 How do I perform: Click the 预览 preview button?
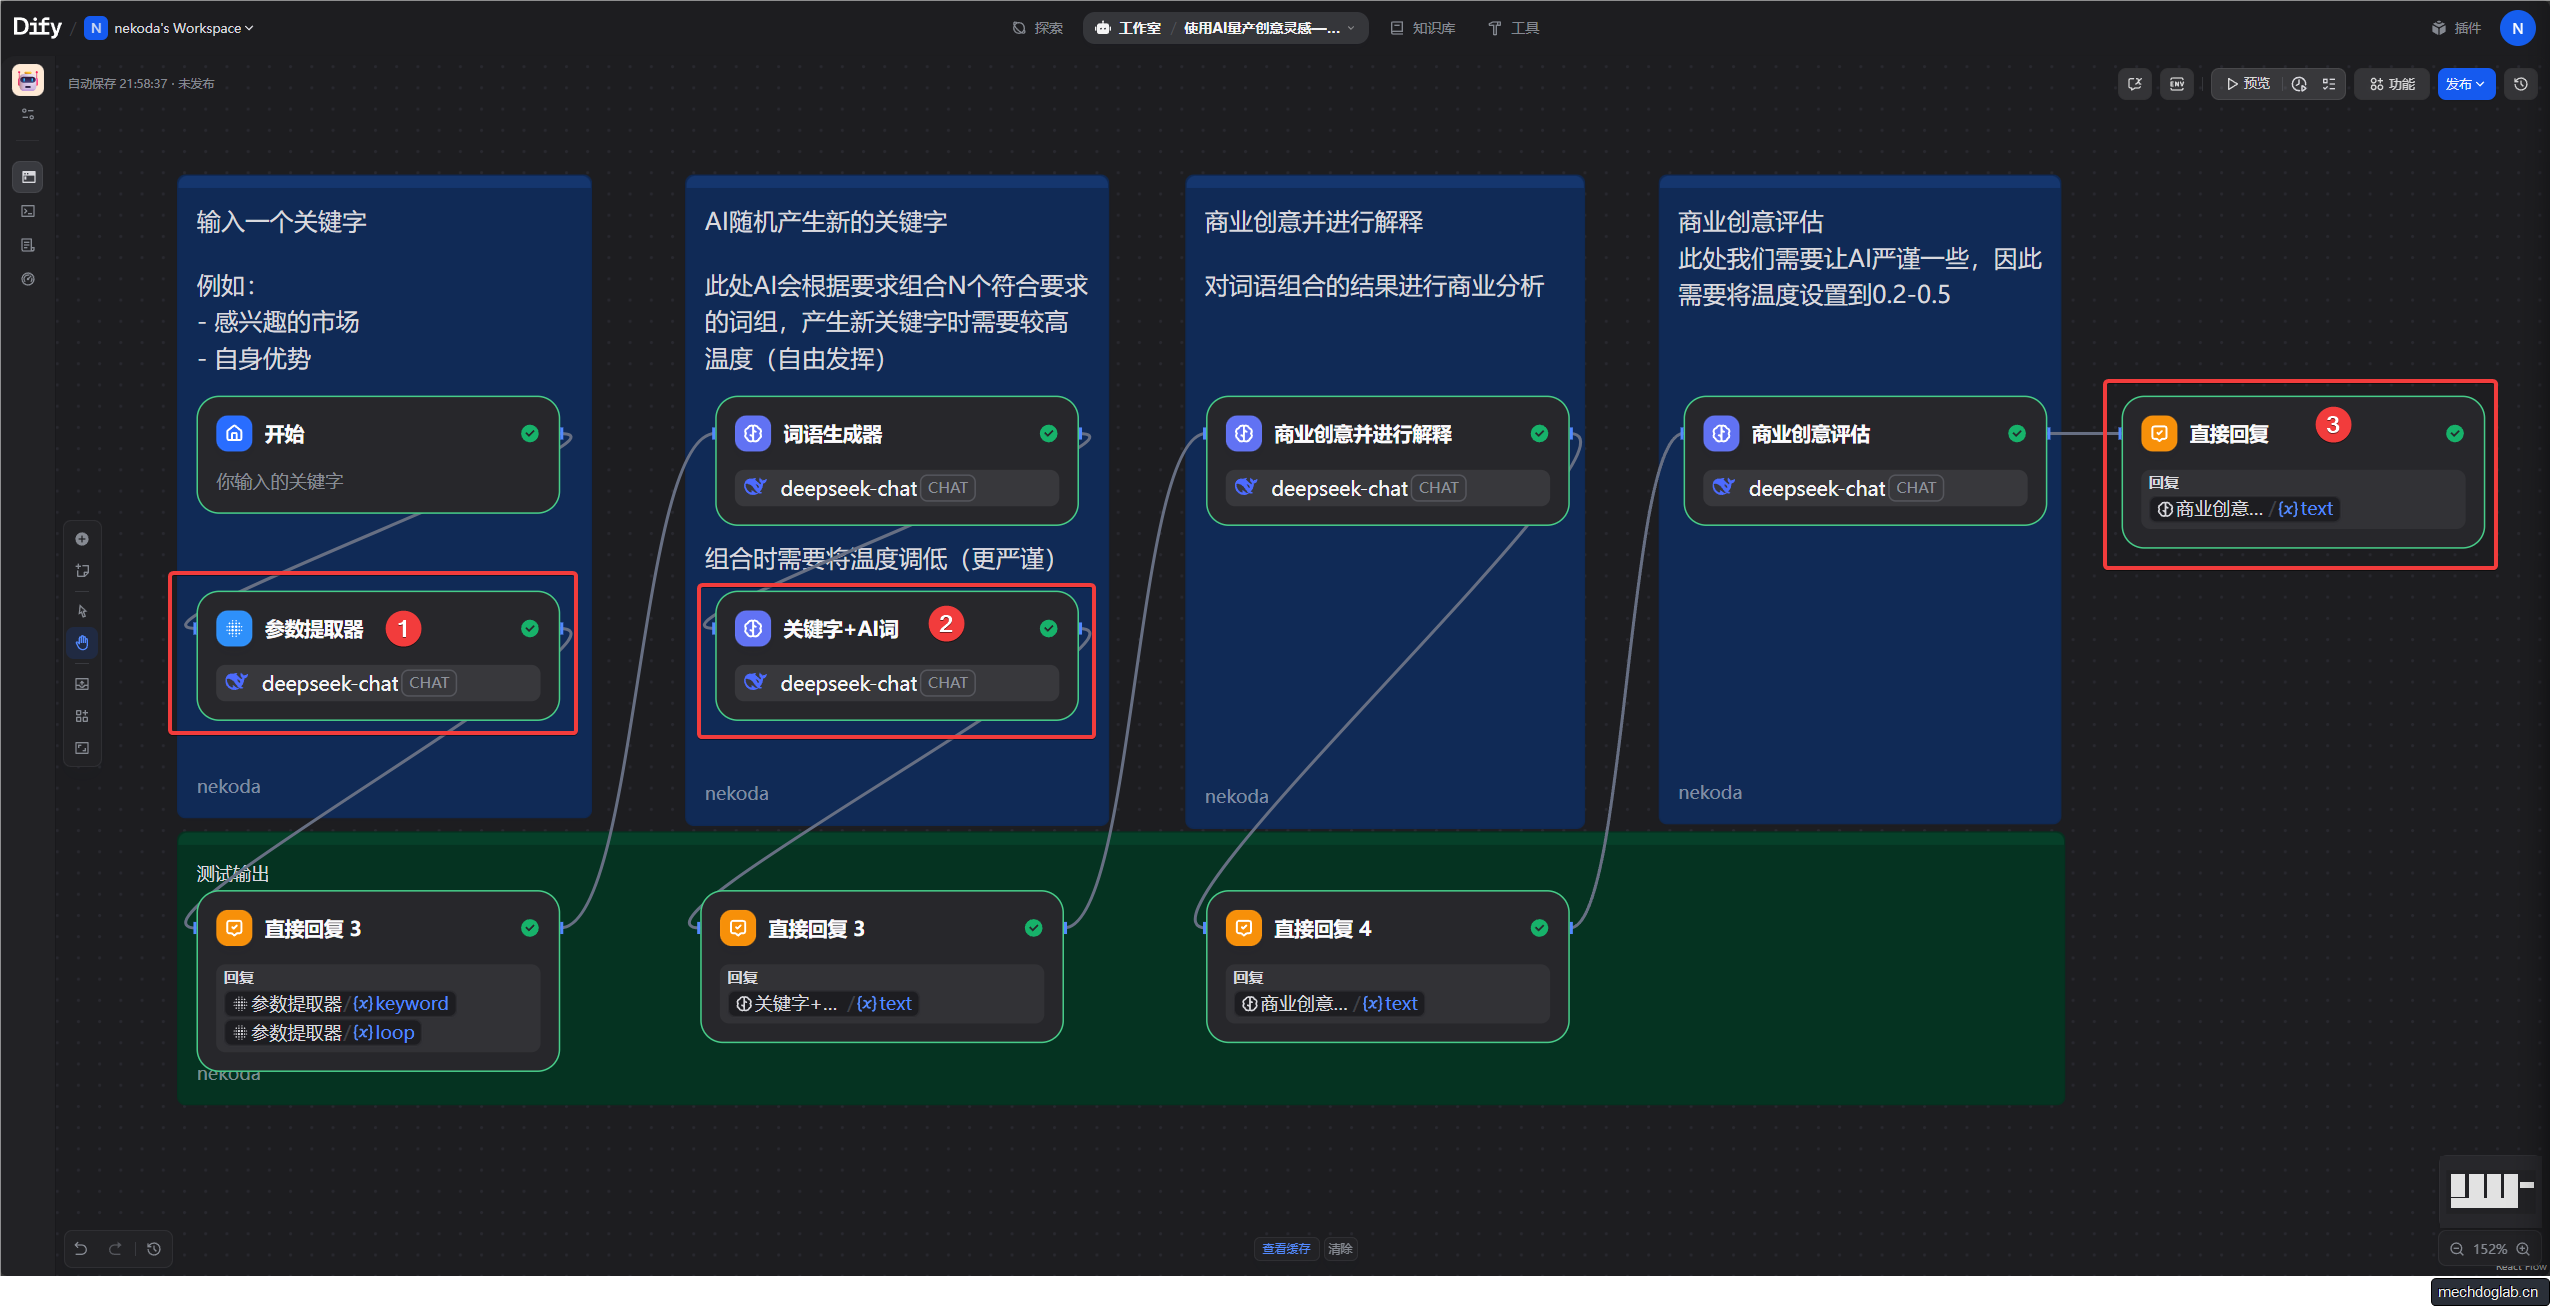(2248, 84)
